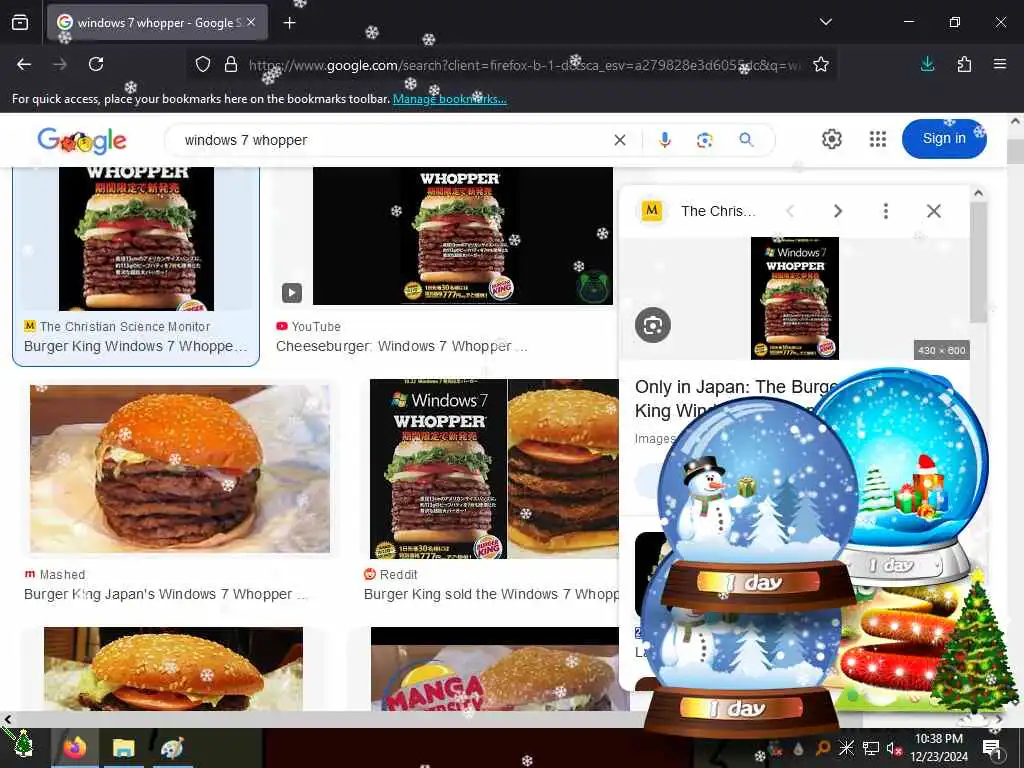Screen dimensions: 1024x768
Task: Open the large preview whopper image
Action: [x=795, y=298]
